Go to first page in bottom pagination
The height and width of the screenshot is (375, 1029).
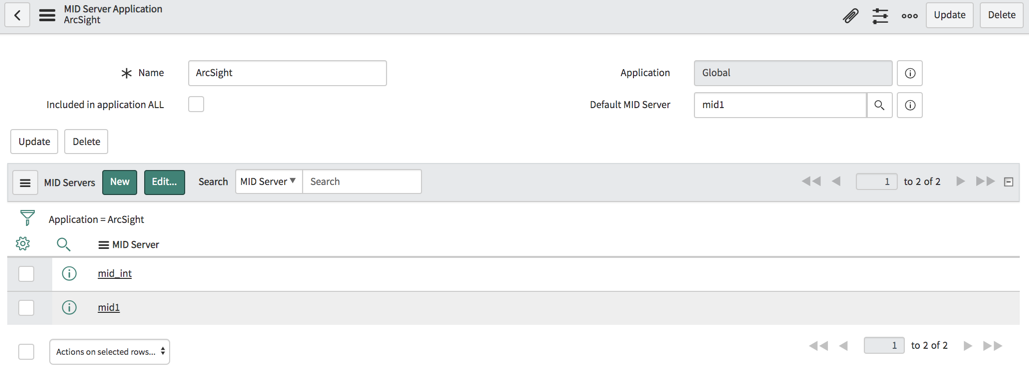point(819,345)
